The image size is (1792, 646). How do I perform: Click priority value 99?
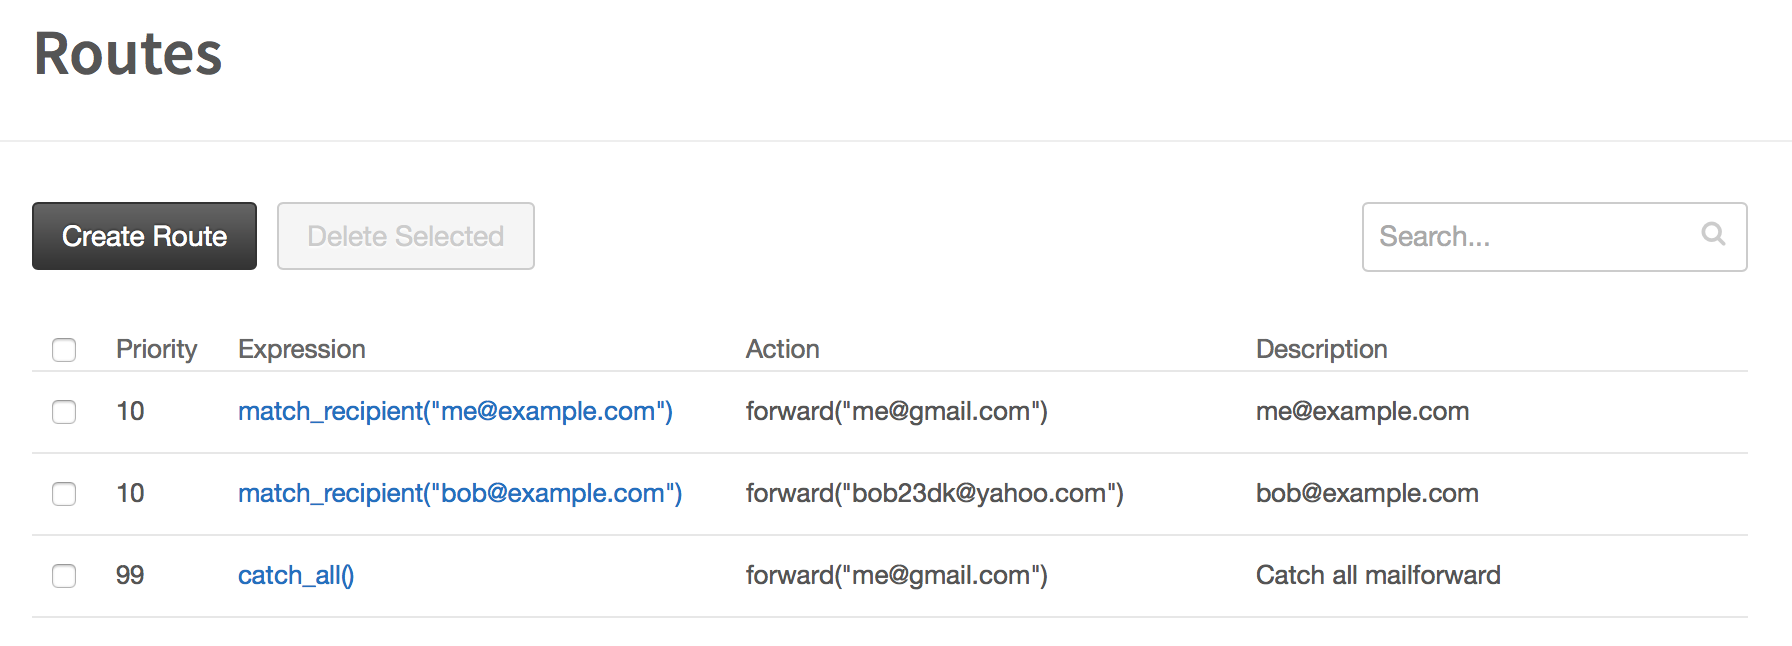pos(130,575)
